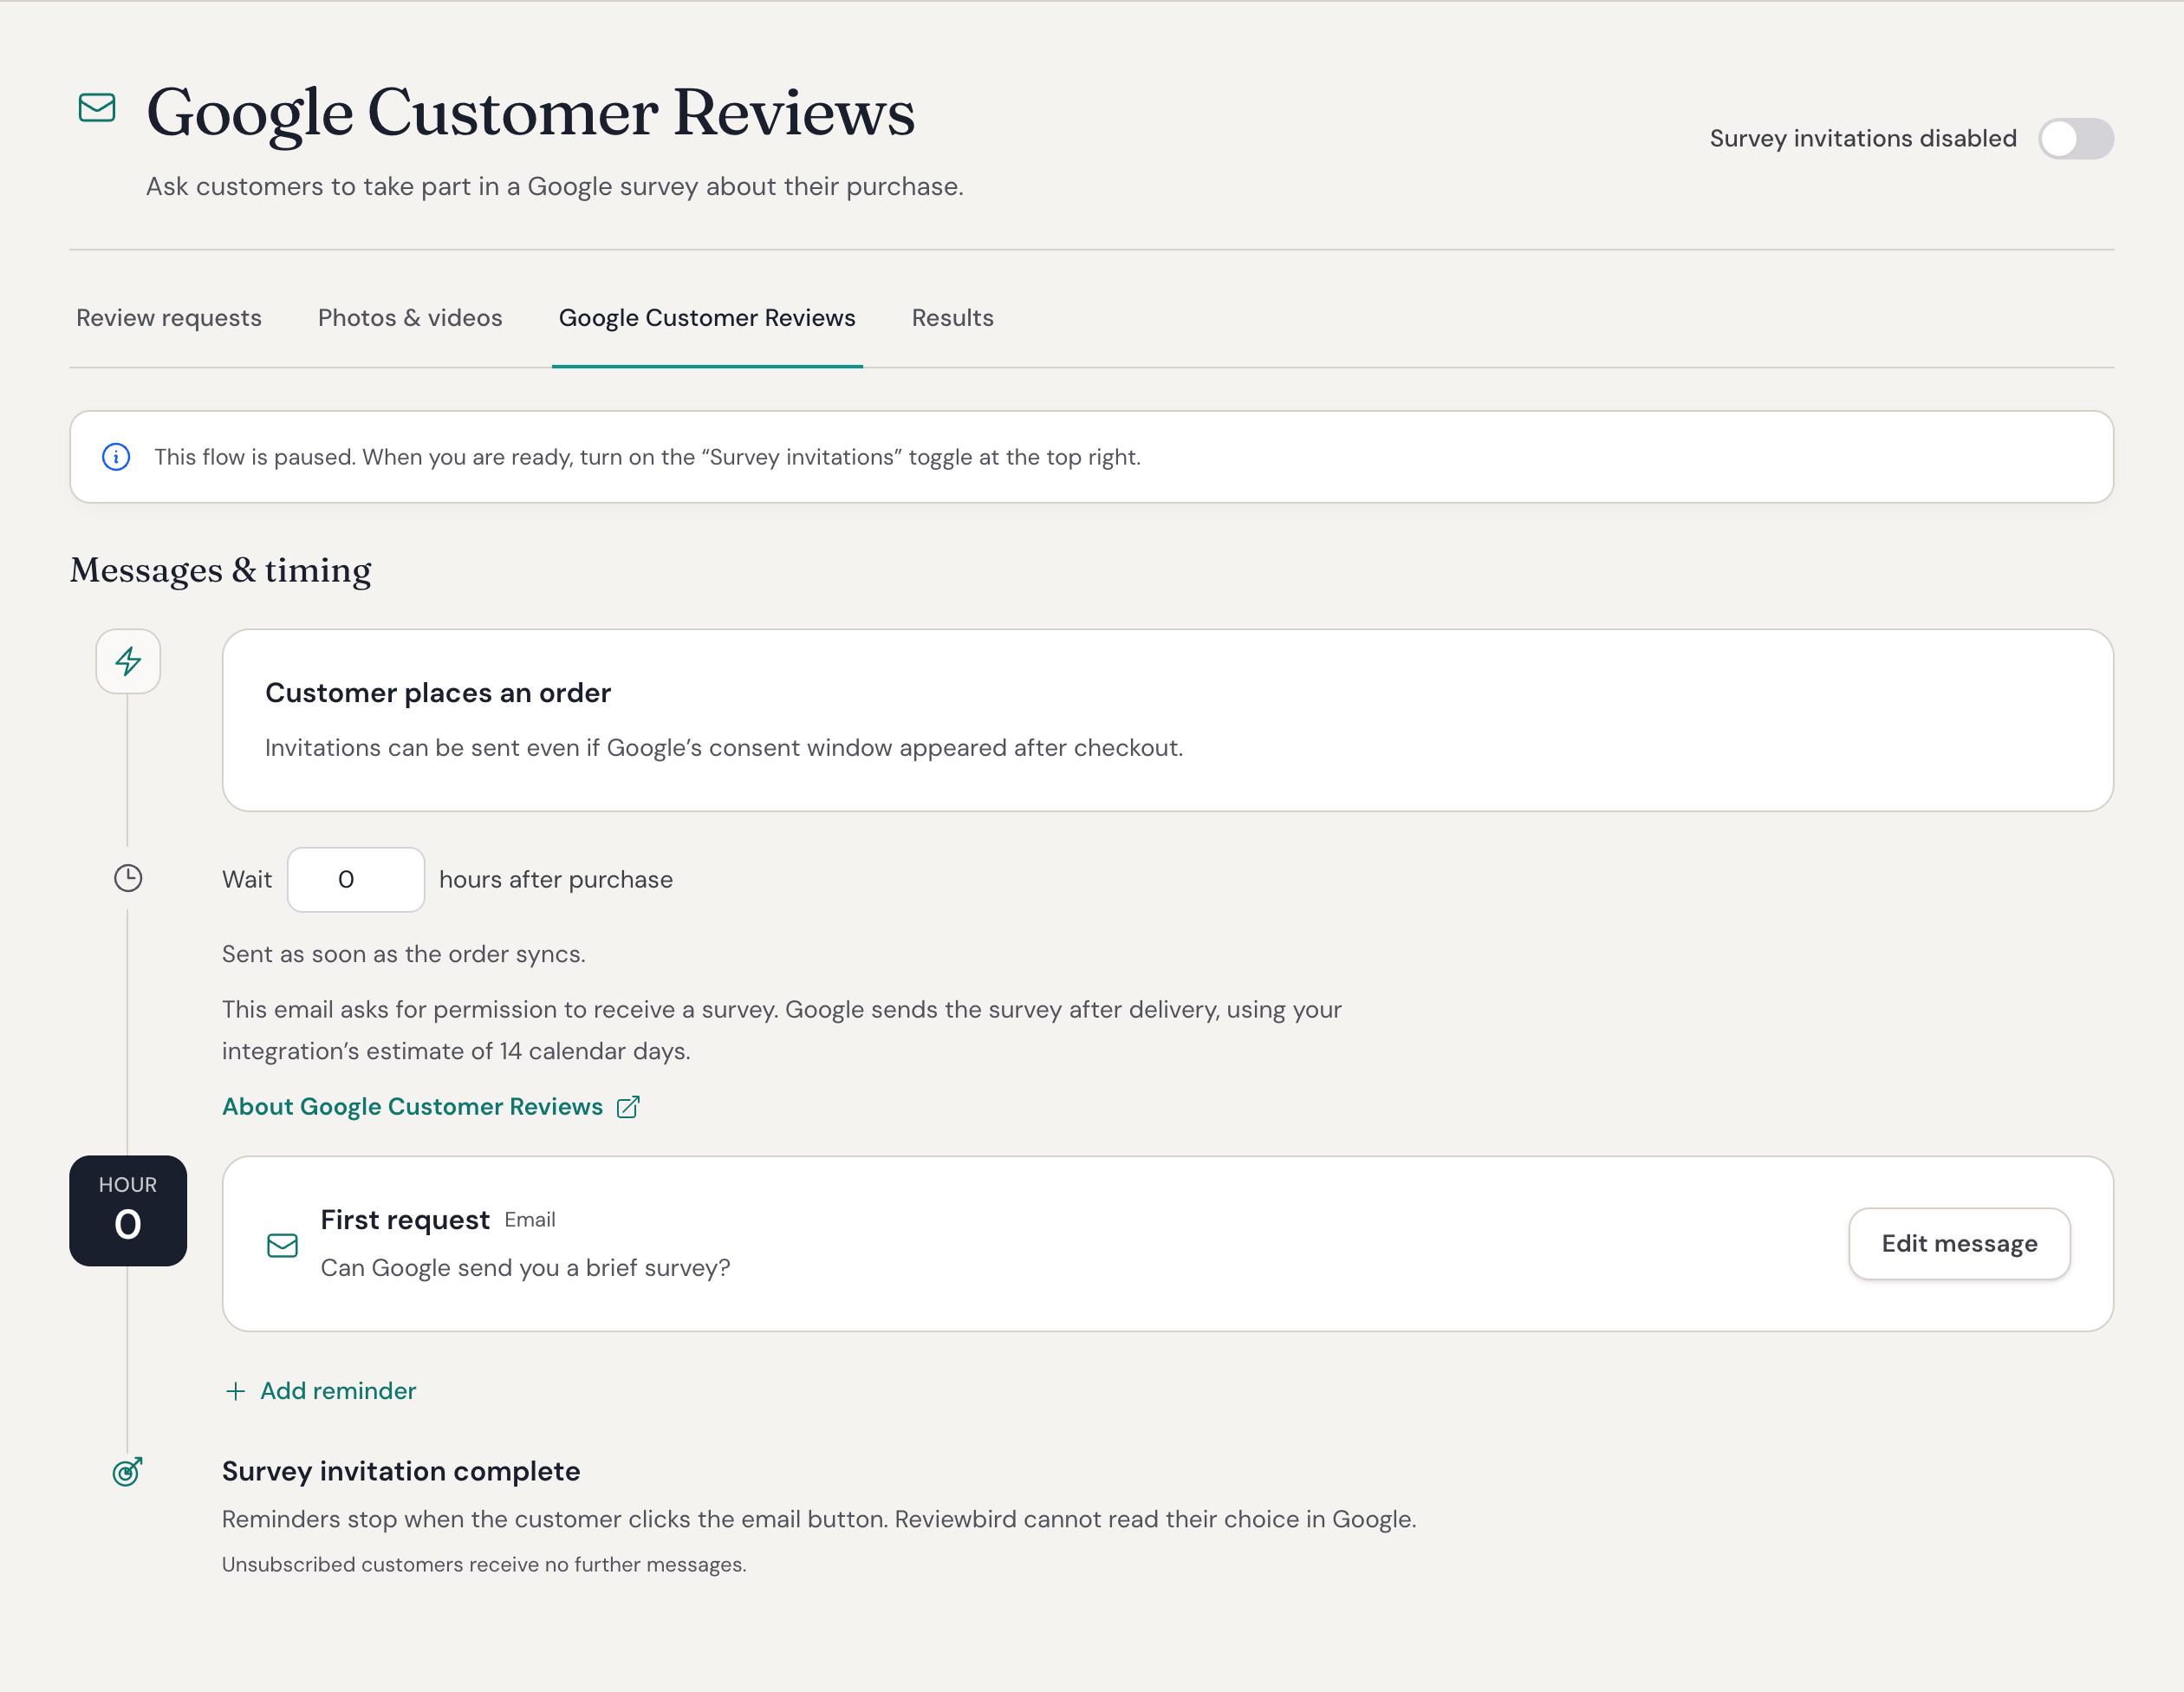Click the Edit message button
The image size is (2184, 1692).
tap(1959, 1244)
